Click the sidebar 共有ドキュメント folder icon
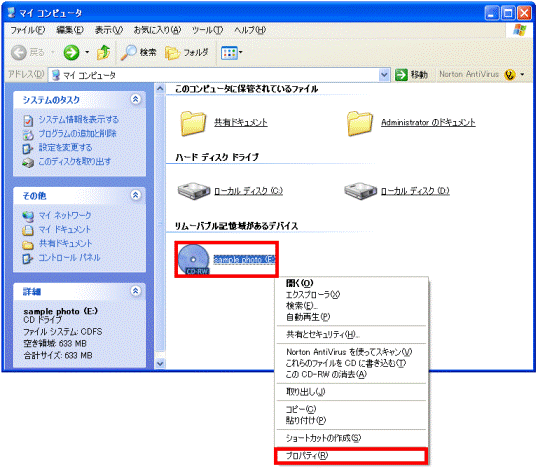 tap(28, 245)
